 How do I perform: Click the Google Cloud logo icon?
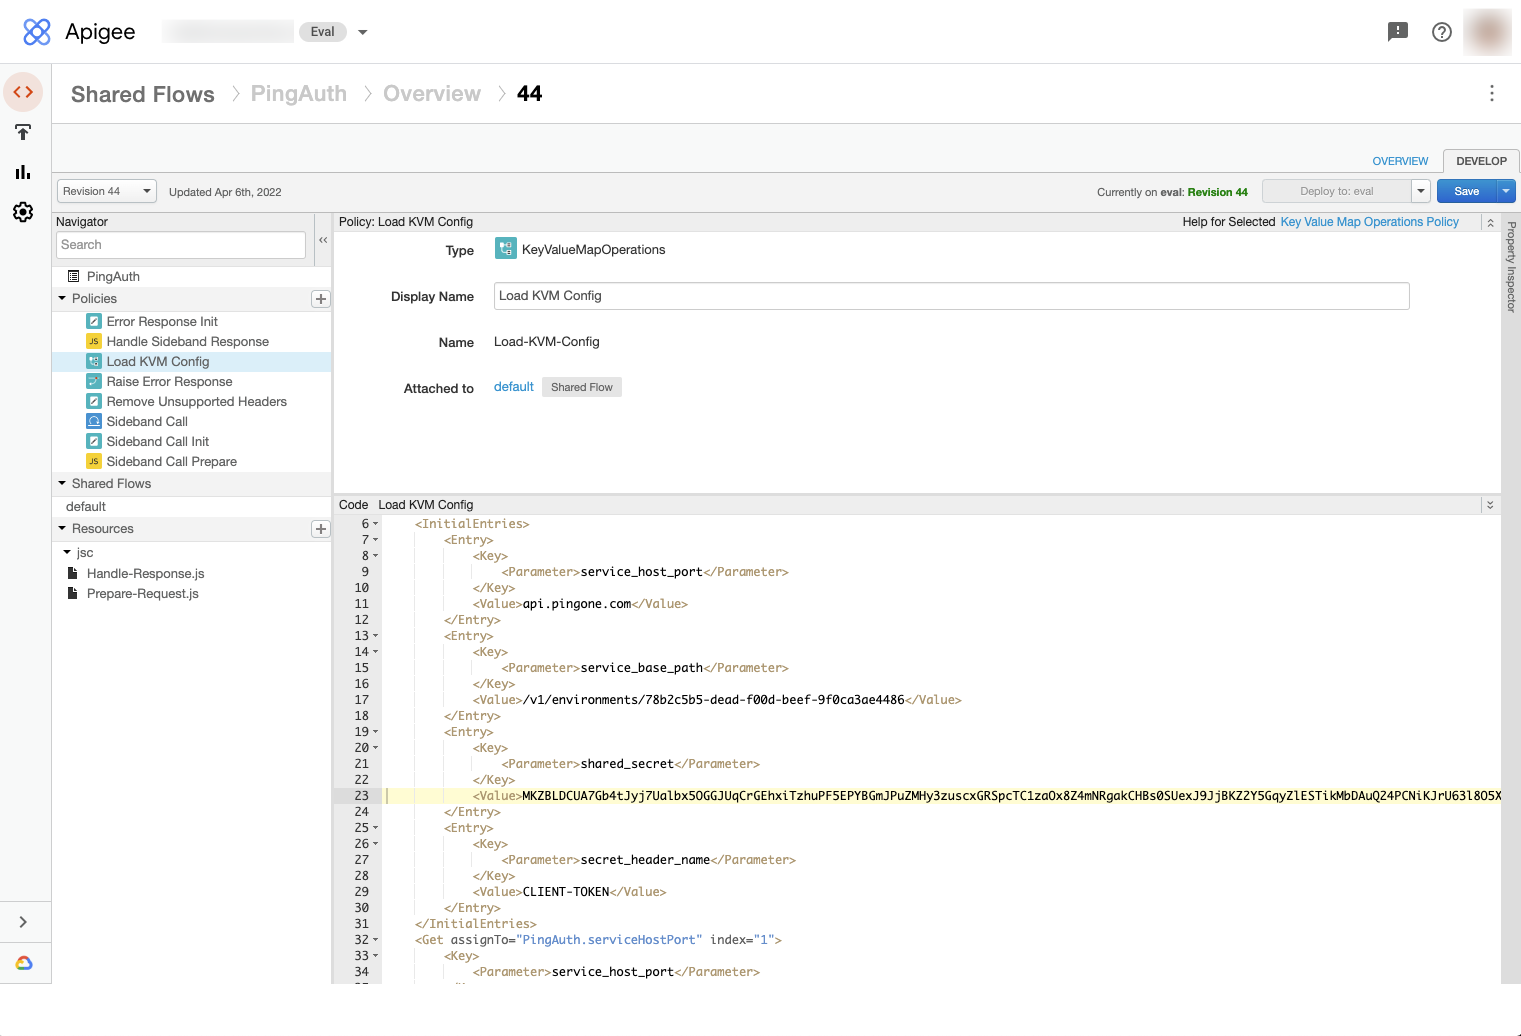click(x=24, y=963)
